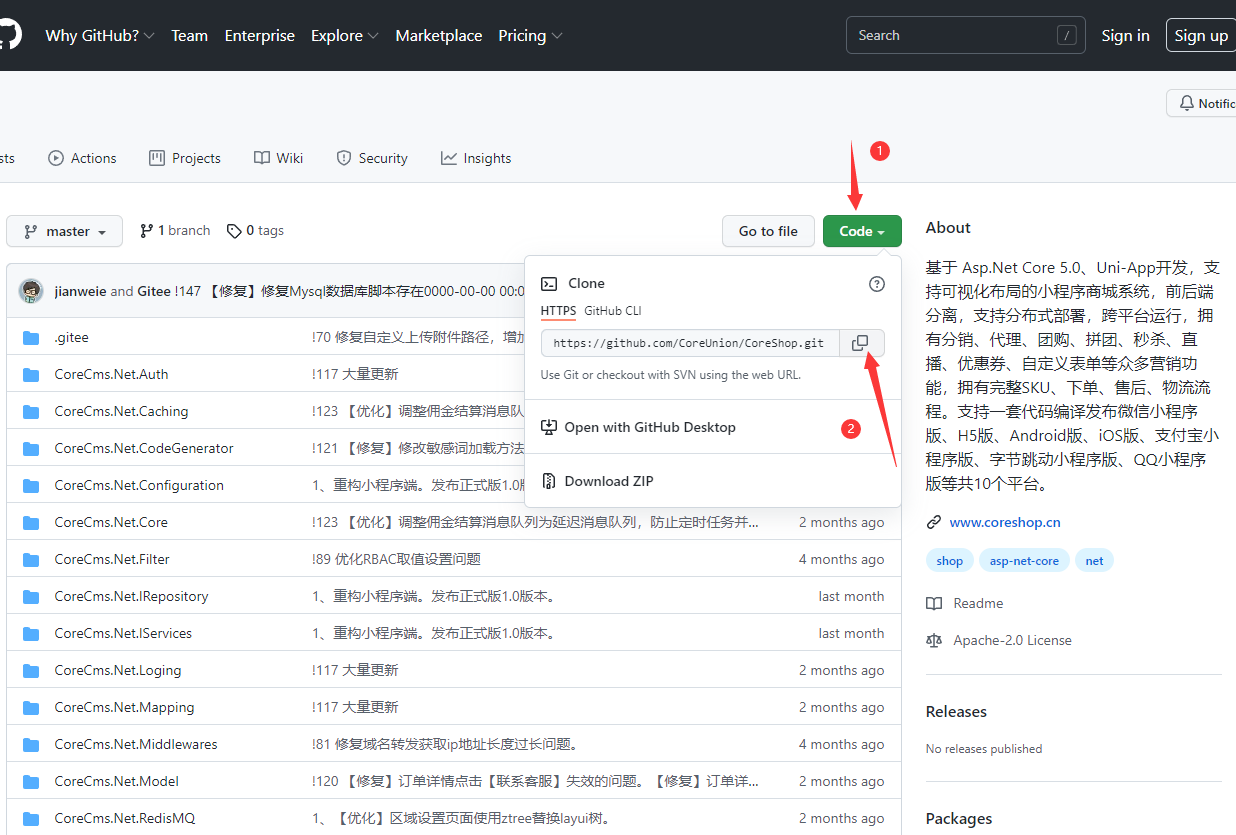Open tags via the tag icon
This screenshot has width=1236, height=835.
pyautogui.click(x=234, y=231)
